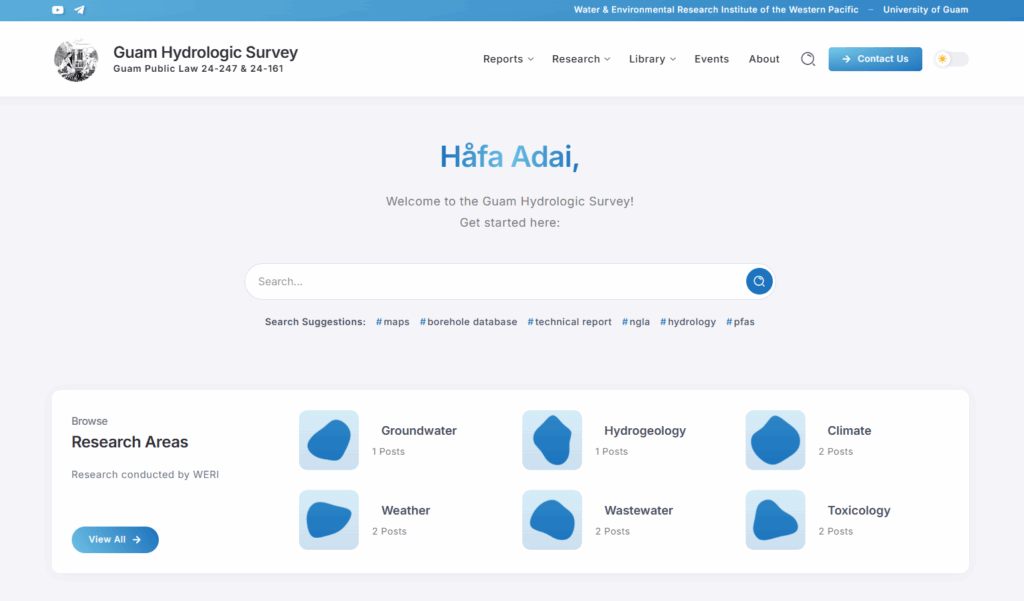Toggle the dark mode switch

pyautogui.click(x=951, y=59)
